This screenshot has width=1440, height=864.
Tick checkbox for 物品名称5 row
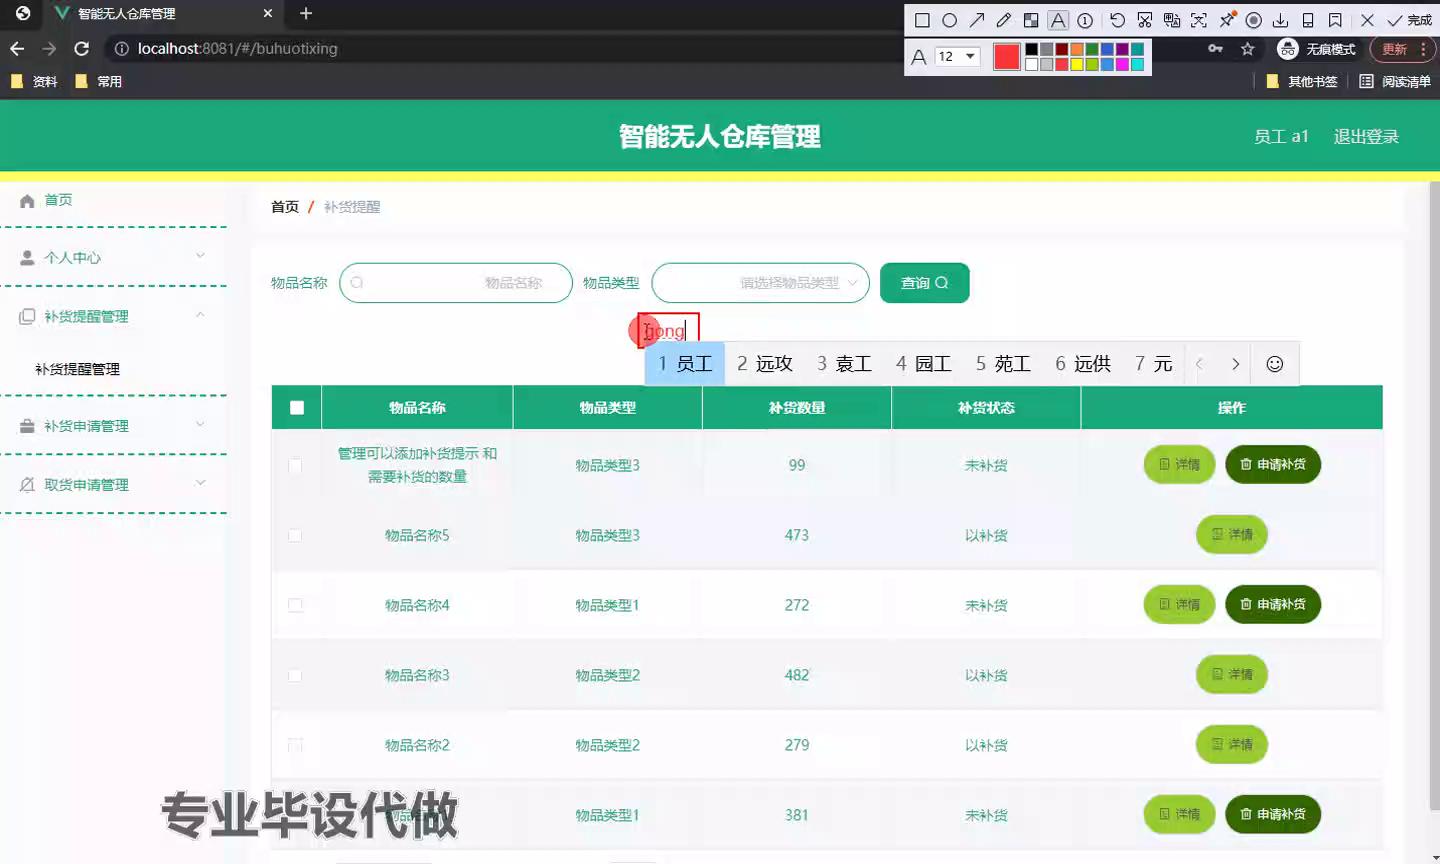coord(295,535)
